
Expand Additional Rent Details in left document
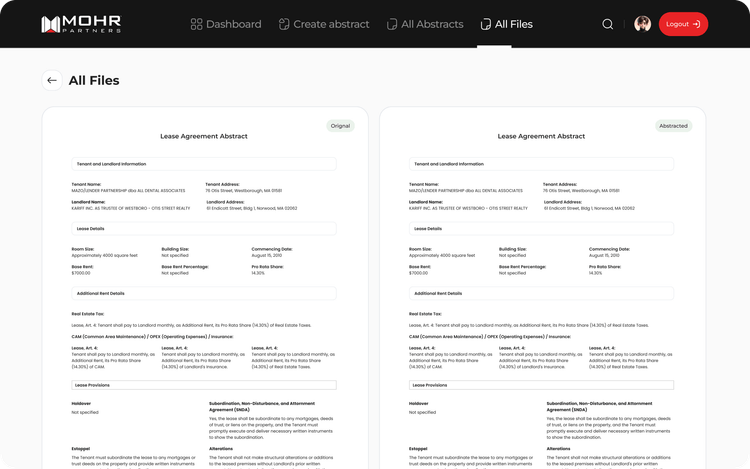tap(203, 293)
